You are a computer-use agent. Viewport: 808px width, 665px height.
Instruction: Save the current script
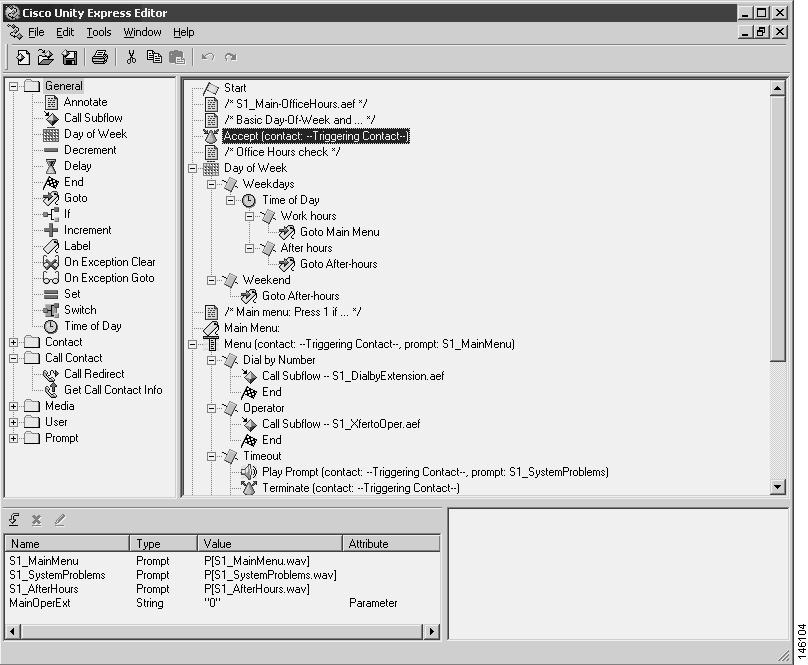pos(68,57)
